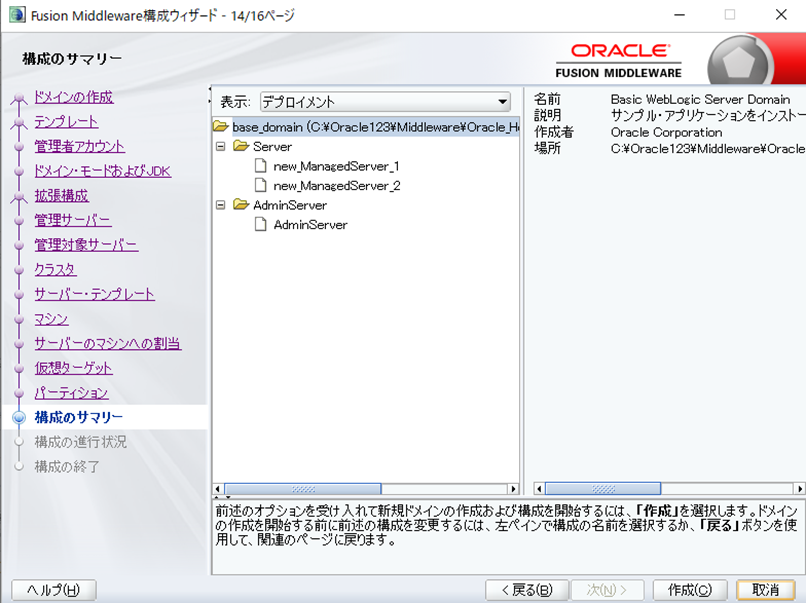The height and width of the screenshot is (603, 806).
Task: Click the 取消 button
Action: (x=765, y=590)
